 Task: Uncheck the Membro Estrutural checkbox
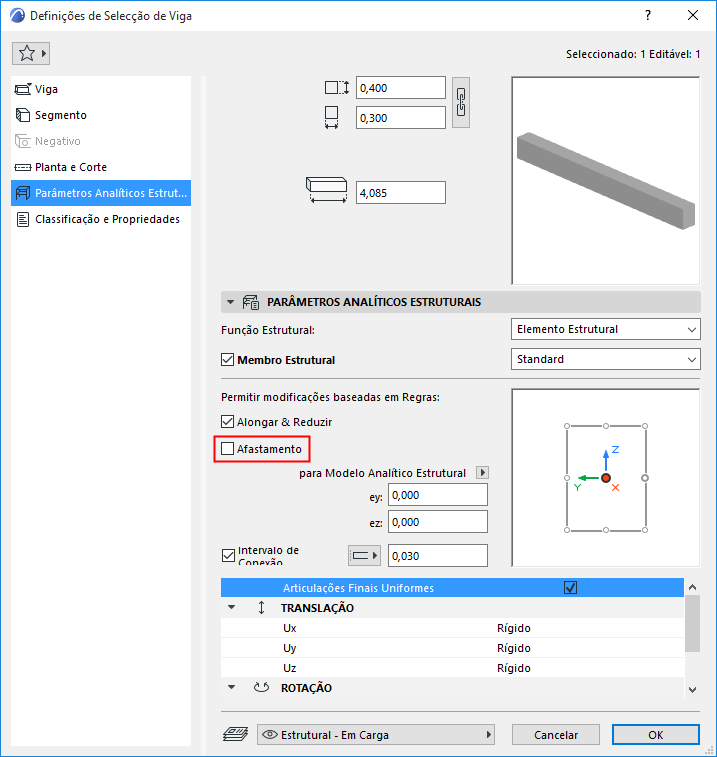[227, 360]
